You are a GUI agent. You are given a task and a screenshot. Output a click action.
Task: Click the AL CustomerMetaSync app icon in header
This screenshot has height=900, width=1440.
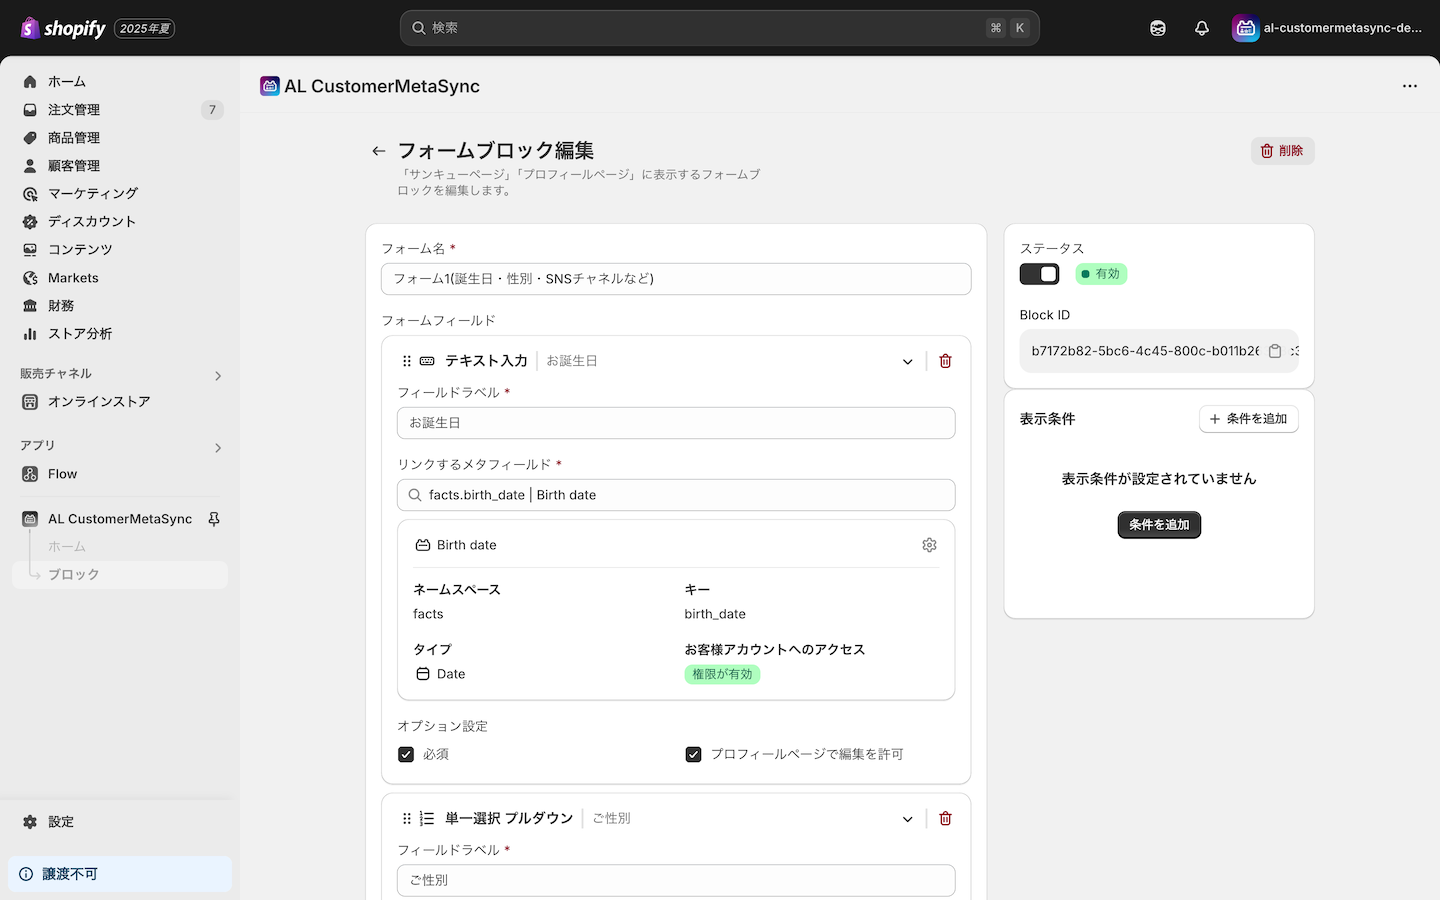[269, 86]
